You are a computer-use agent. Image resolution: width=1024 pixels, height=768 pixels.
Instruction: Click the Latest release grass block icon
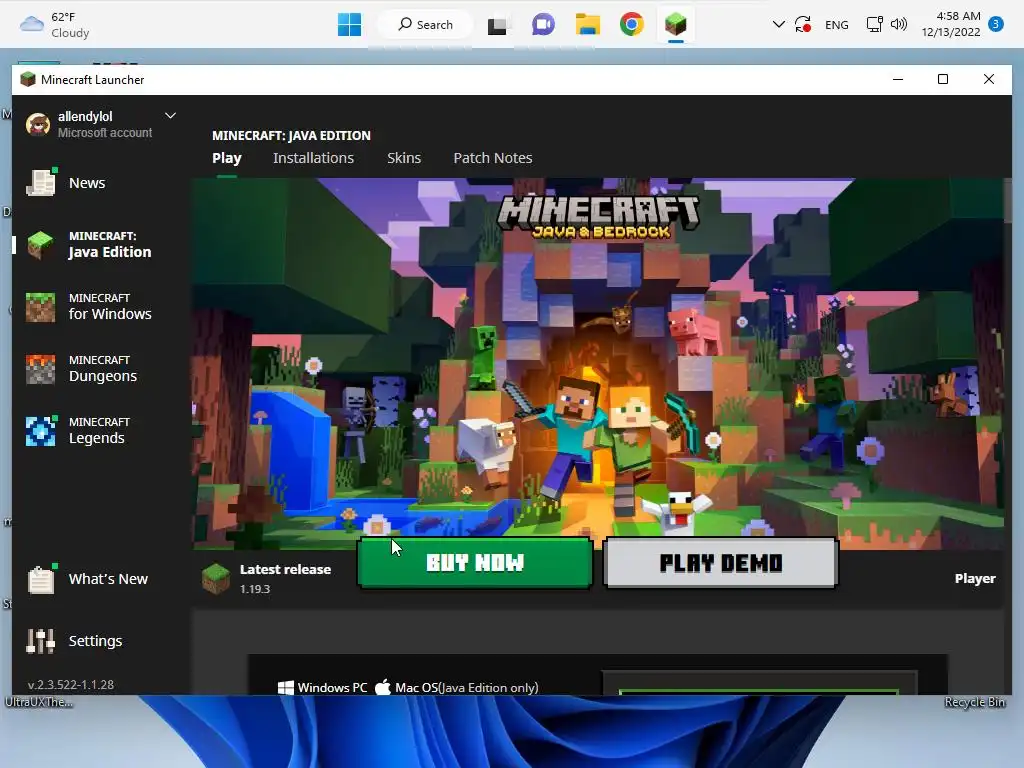(x=216, y=579)
